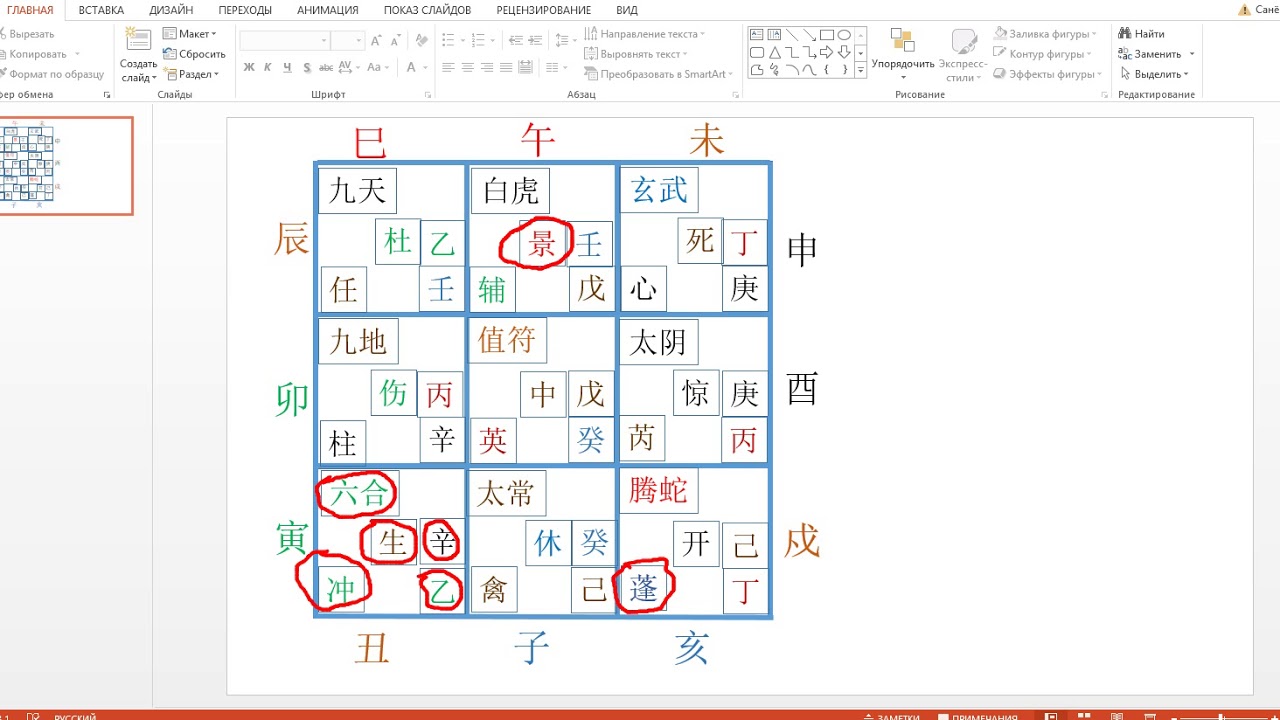Increase font size with the larger A icon
The height and width of the screenshot is (720, 1280).
pos(376,41)
